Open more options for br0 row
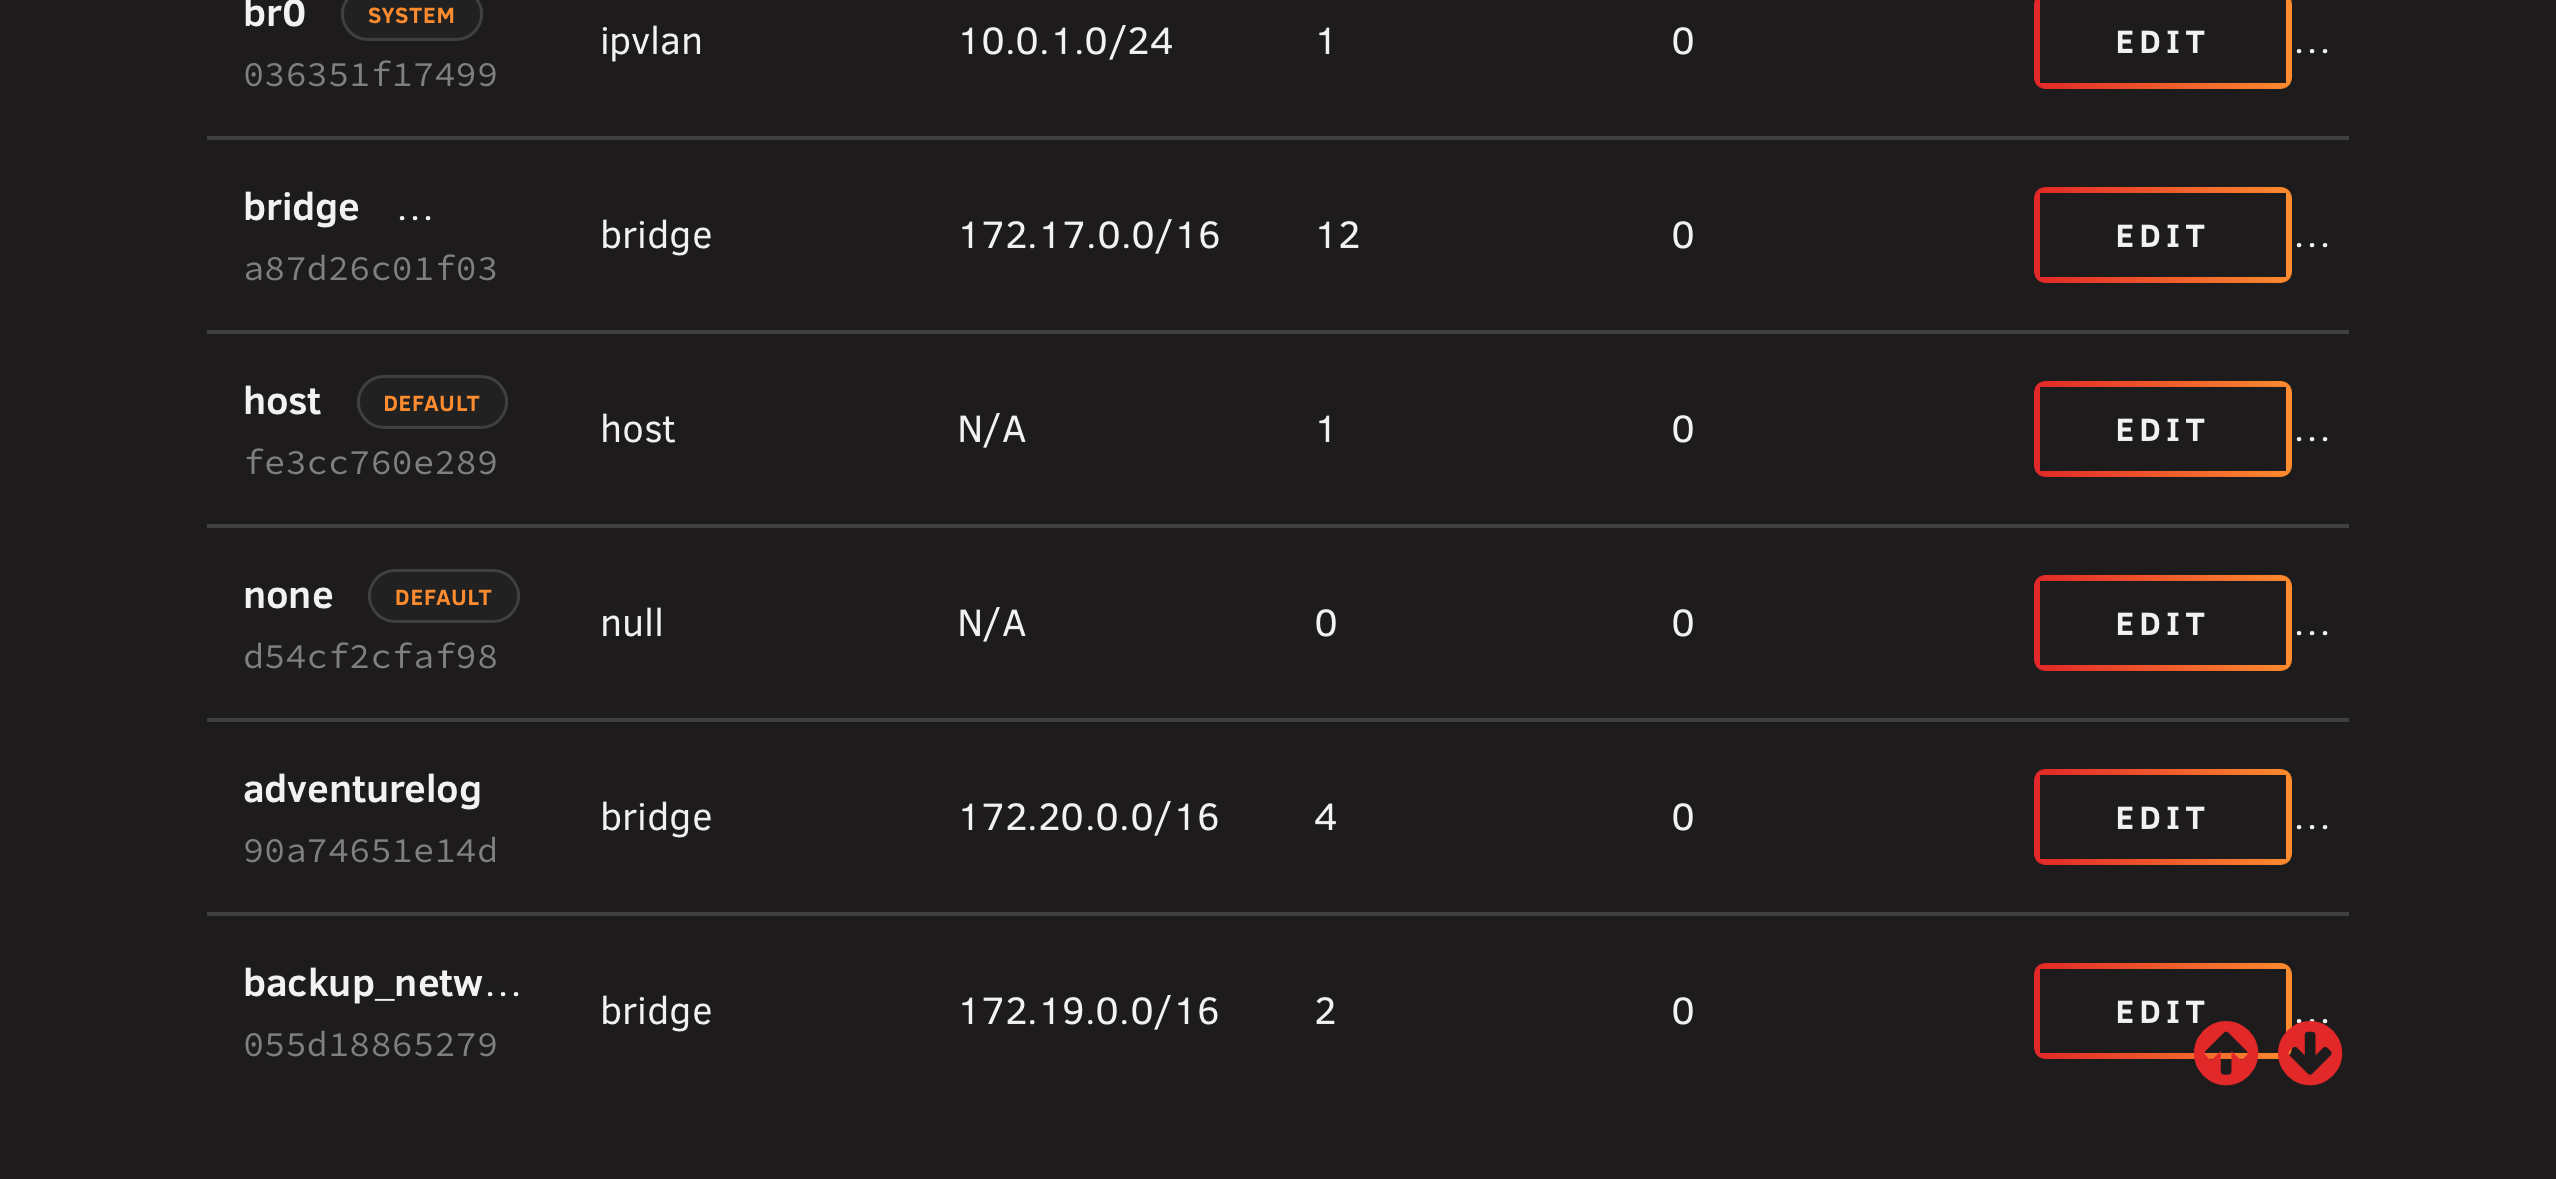This screenshot has height=1179, width=2556. [2312, 47]
